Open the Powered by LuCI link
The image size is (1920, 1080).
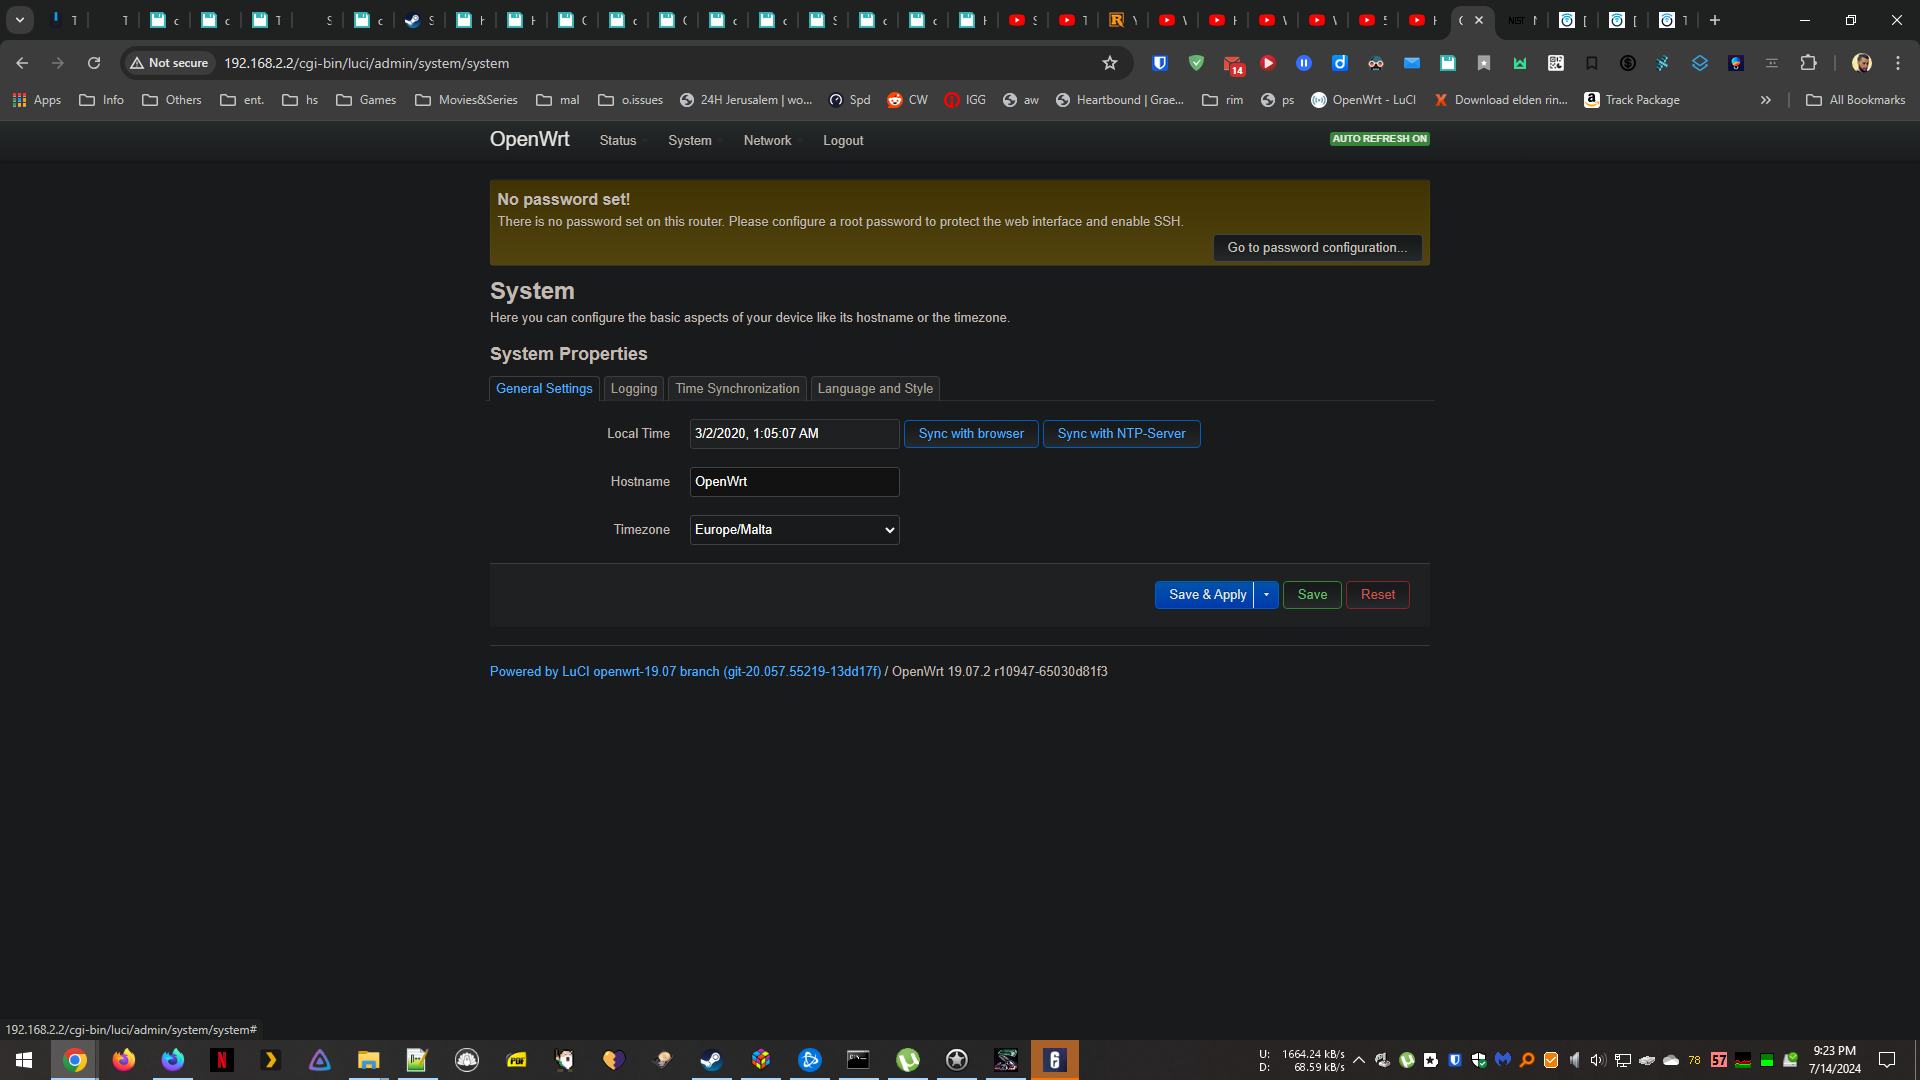pos(684,671)
